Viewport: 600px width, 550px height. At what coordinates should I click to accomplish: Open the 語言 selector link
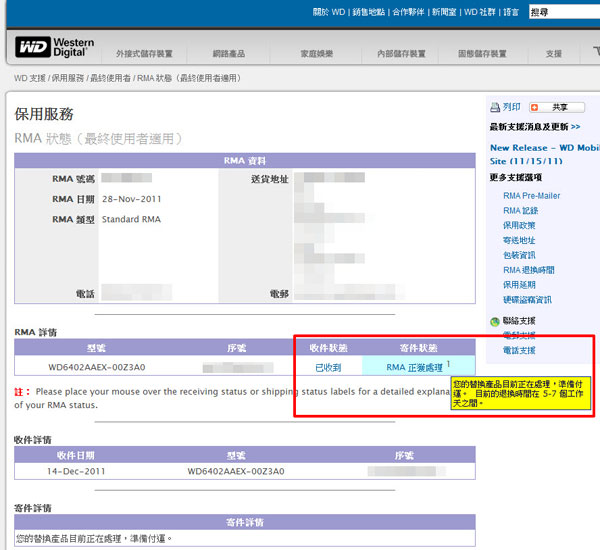point(511,12)
